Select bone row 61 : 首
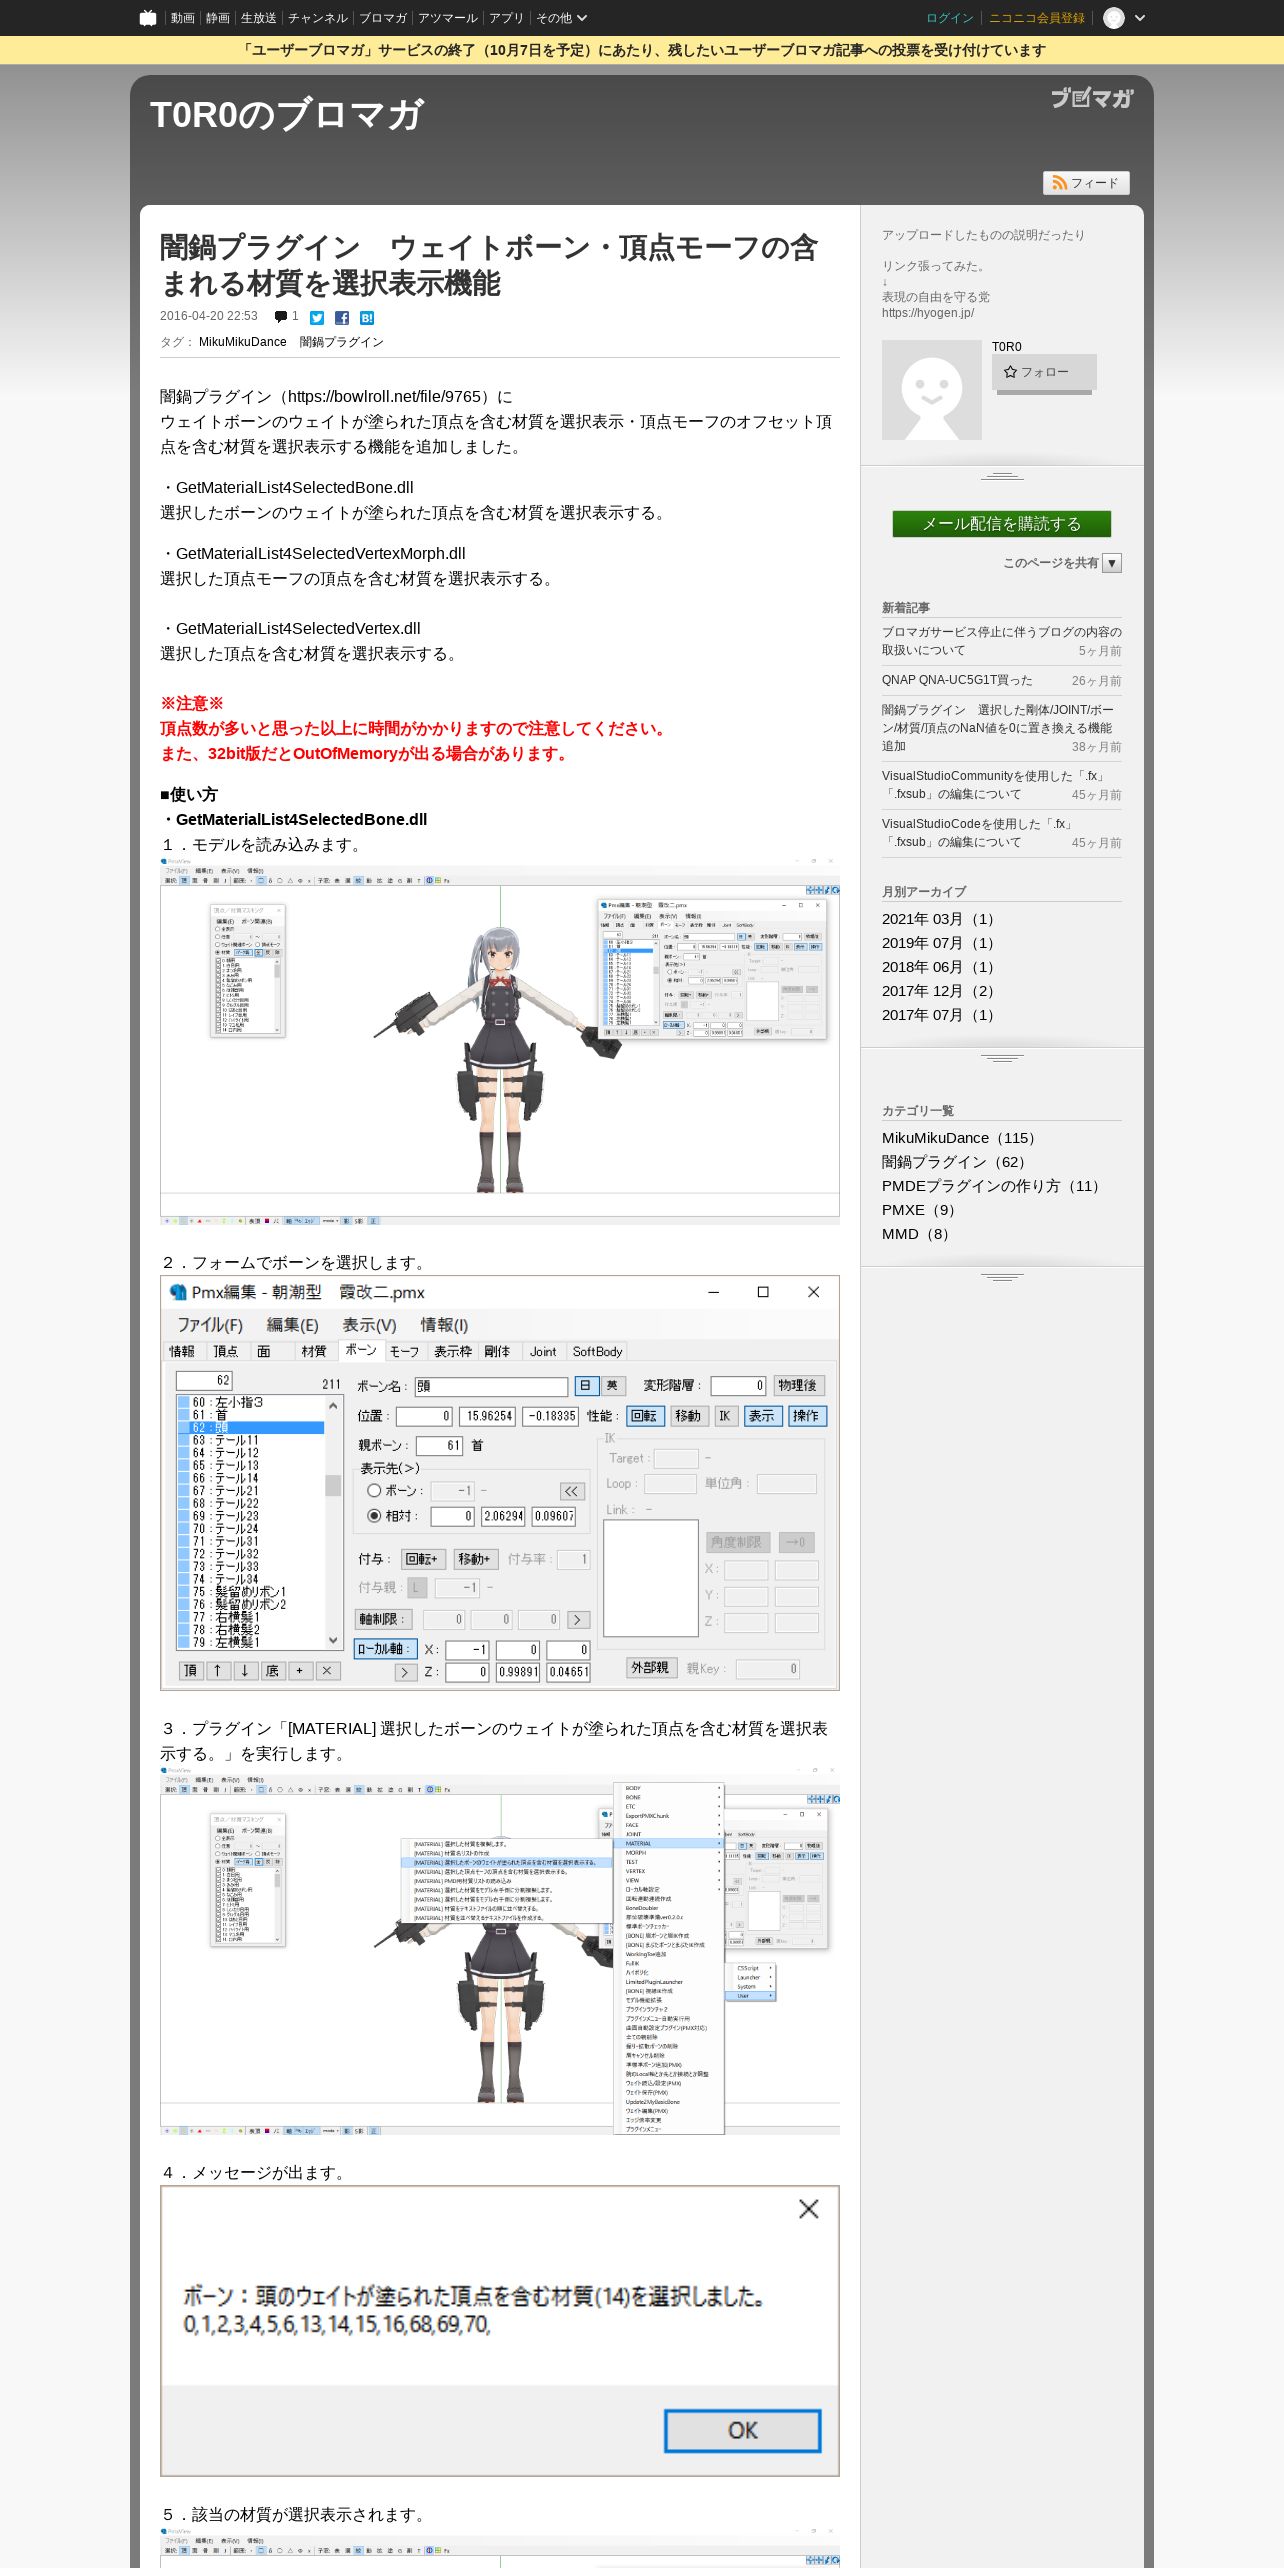This screenshot has height=2568, width=1284. (x=250, y=1415)
